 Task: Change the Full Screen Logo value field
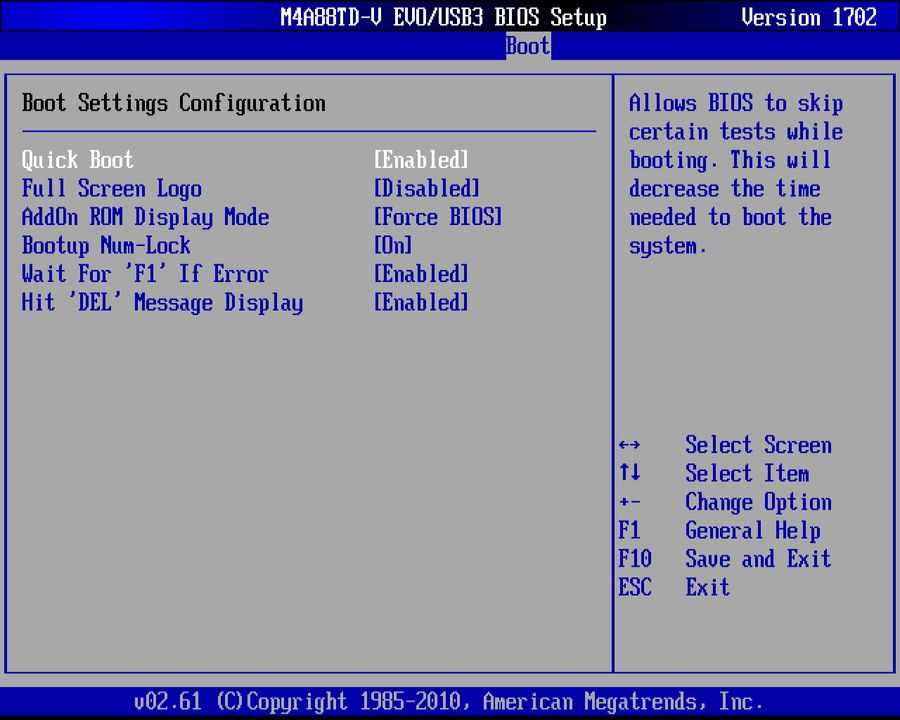click(426, 188)
